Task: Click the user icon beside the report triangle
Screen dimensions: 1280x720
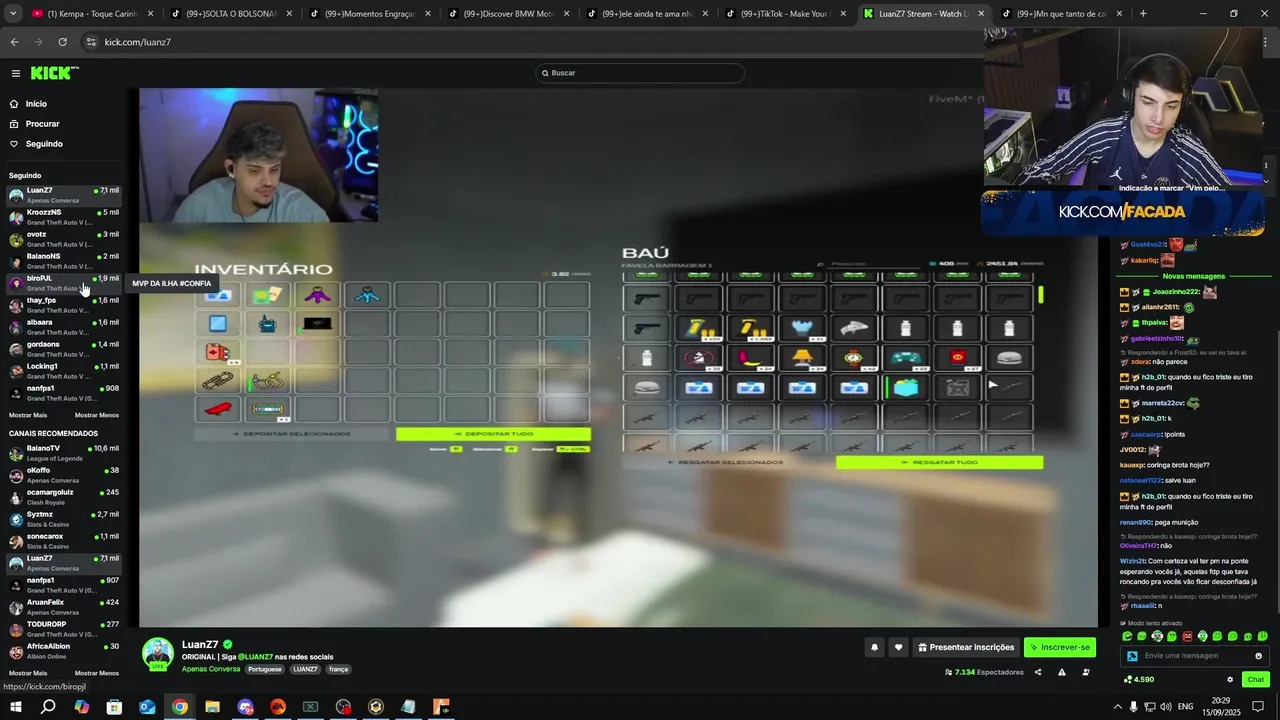Action: [x=1086, y=672]
